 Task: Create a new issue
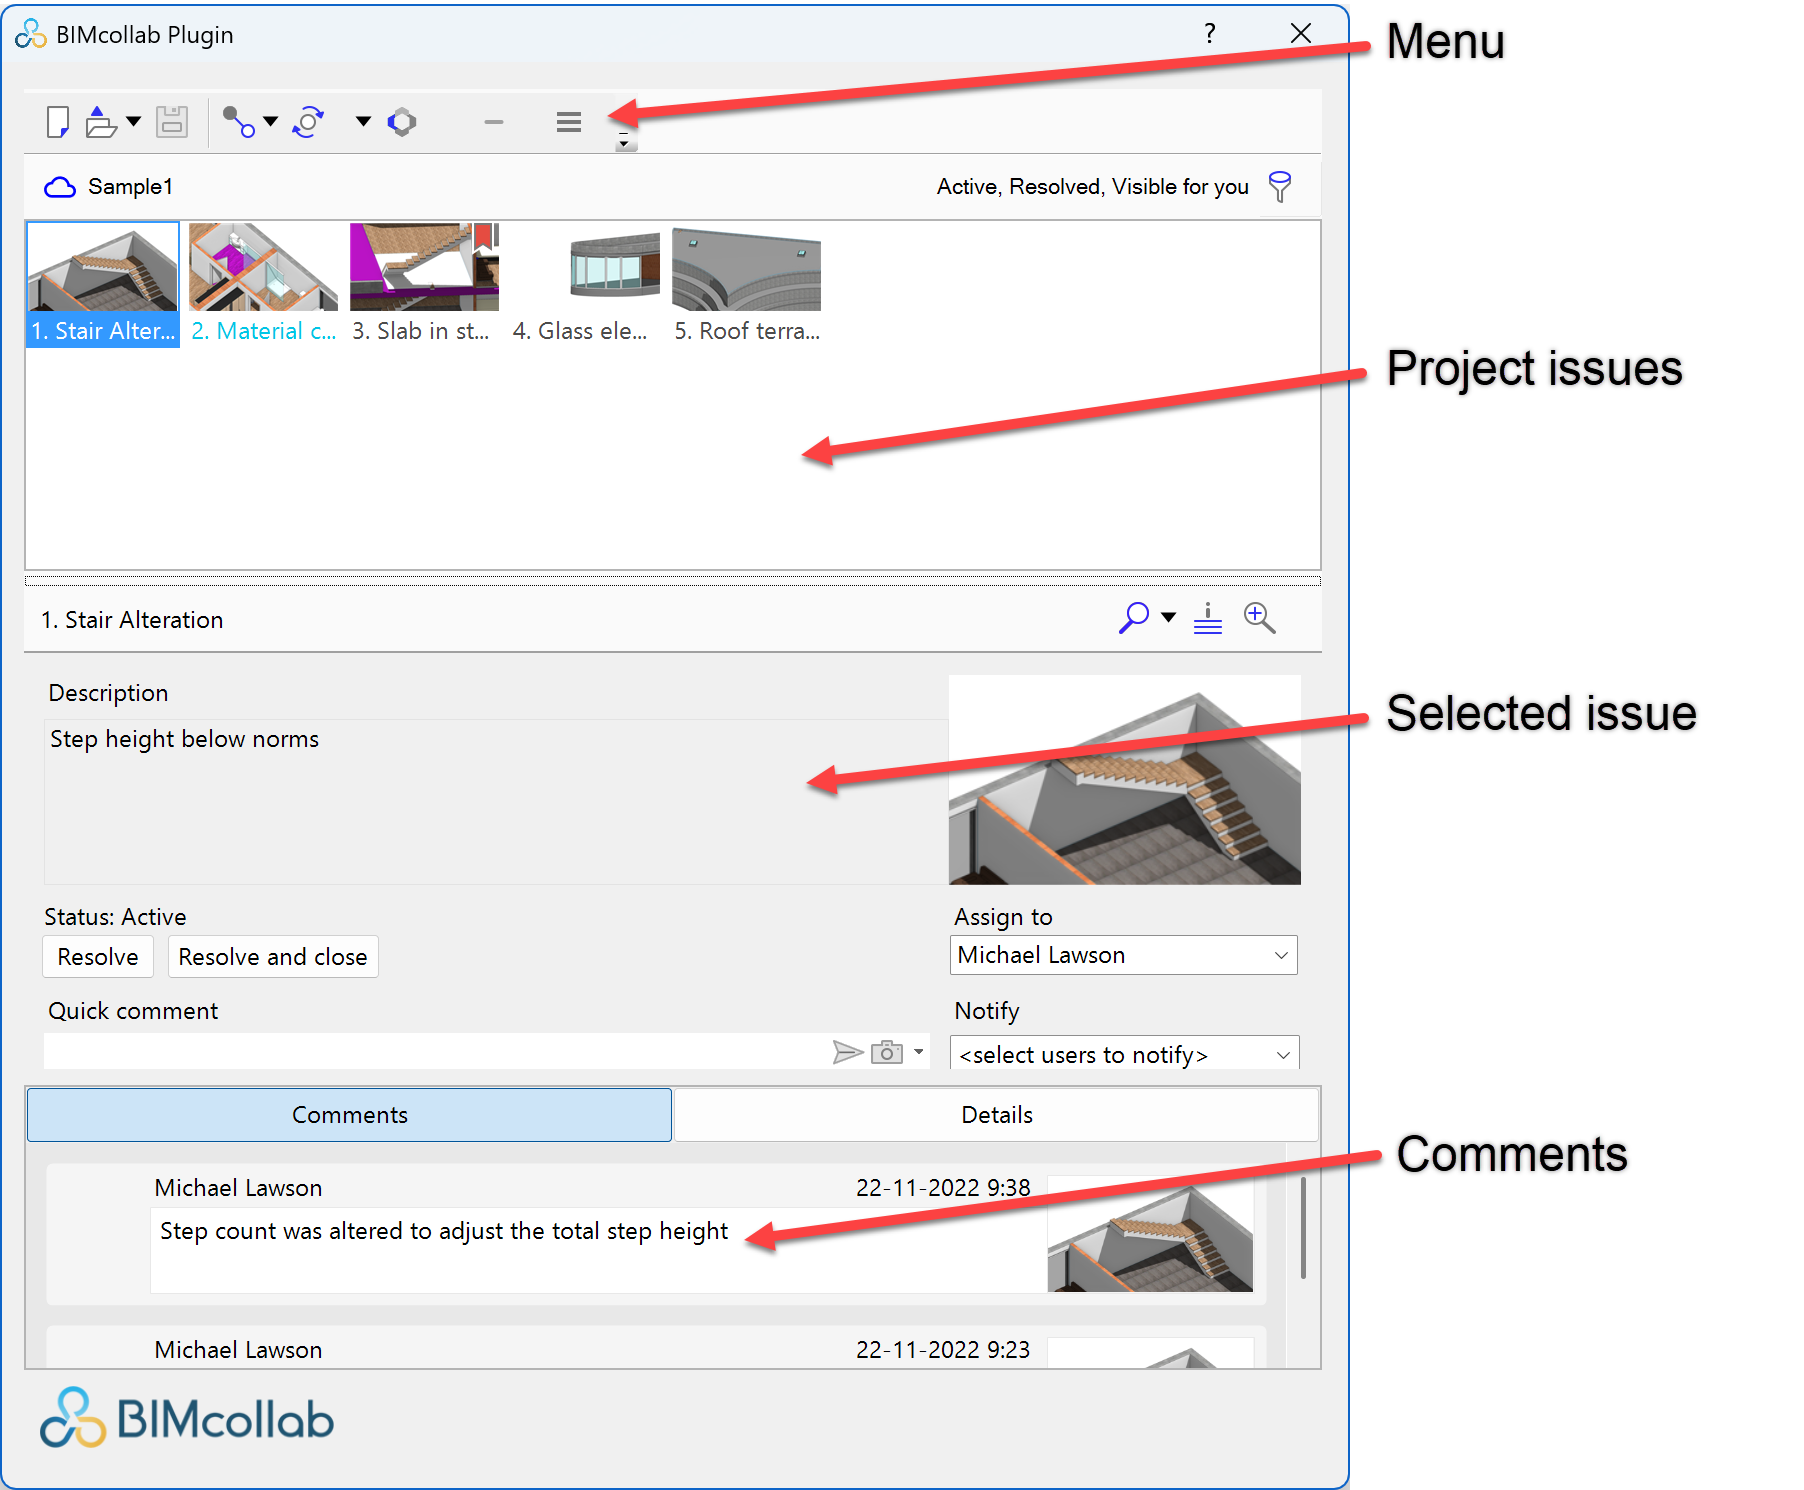[57, 121]
